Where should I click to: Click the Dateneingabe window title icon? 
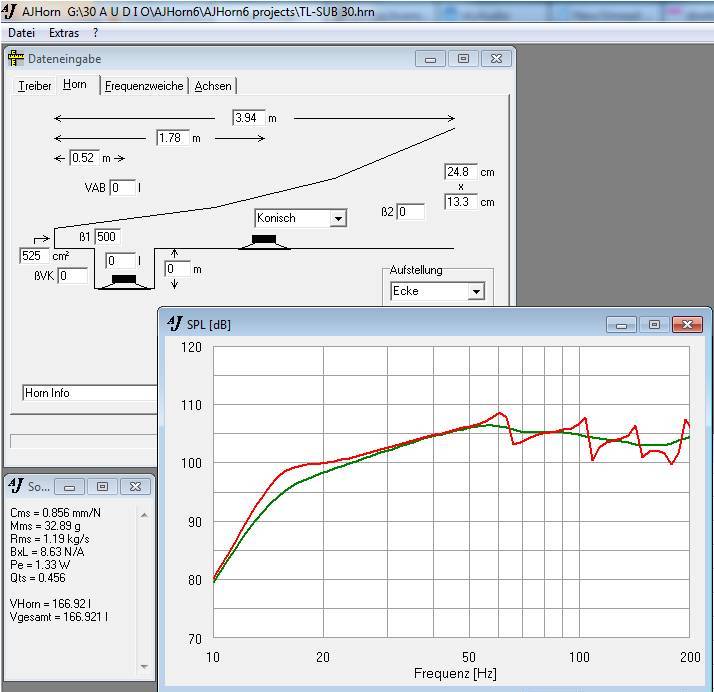click(x=16, y=59)
